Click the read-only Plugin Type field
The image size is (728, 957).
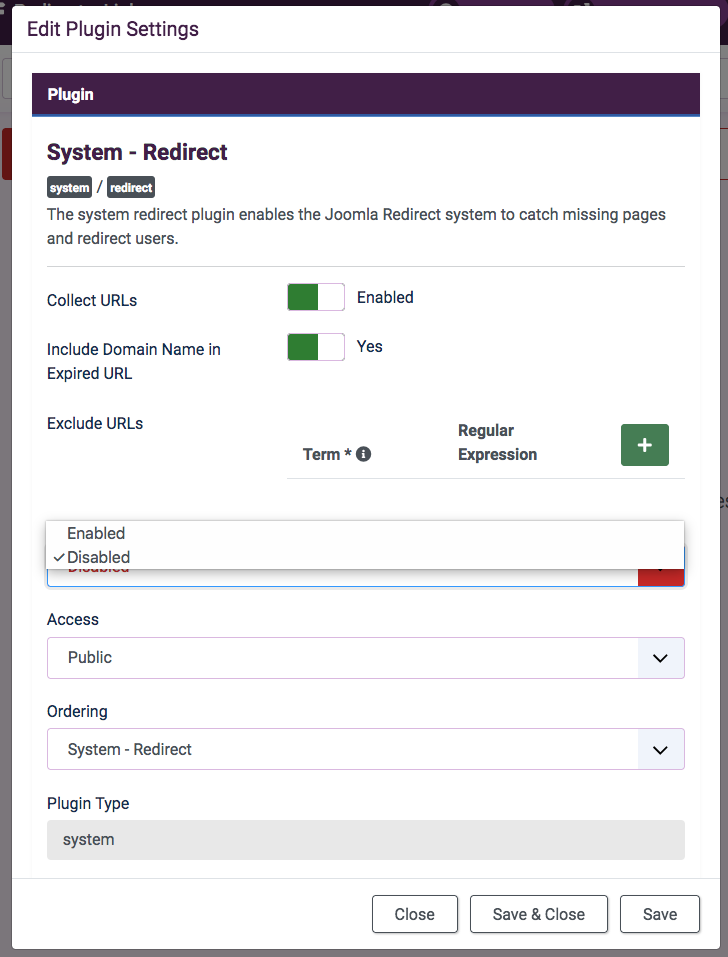(366, 840)
